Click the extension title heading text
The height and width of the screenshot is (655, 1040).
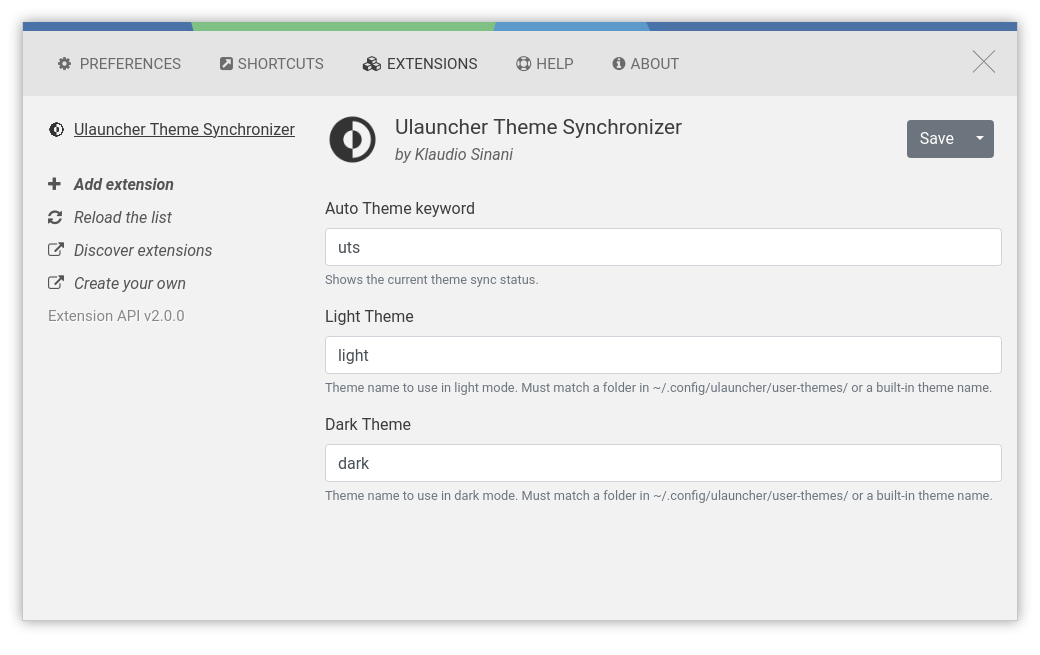pyautogui.click(x=539, y=127)
